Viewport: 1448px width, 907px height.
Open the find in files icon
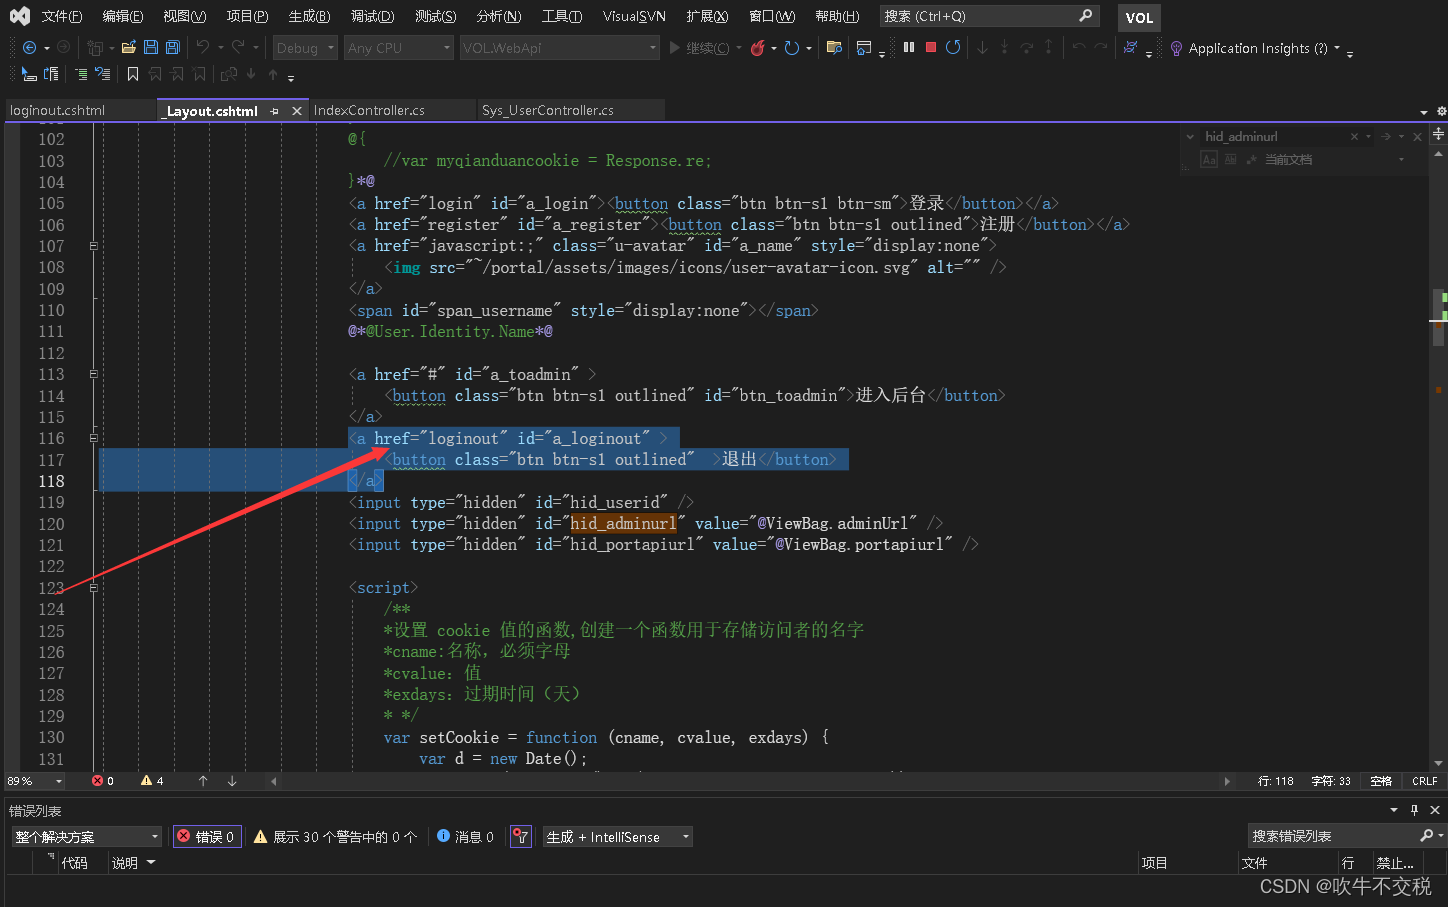pos(834,48)
